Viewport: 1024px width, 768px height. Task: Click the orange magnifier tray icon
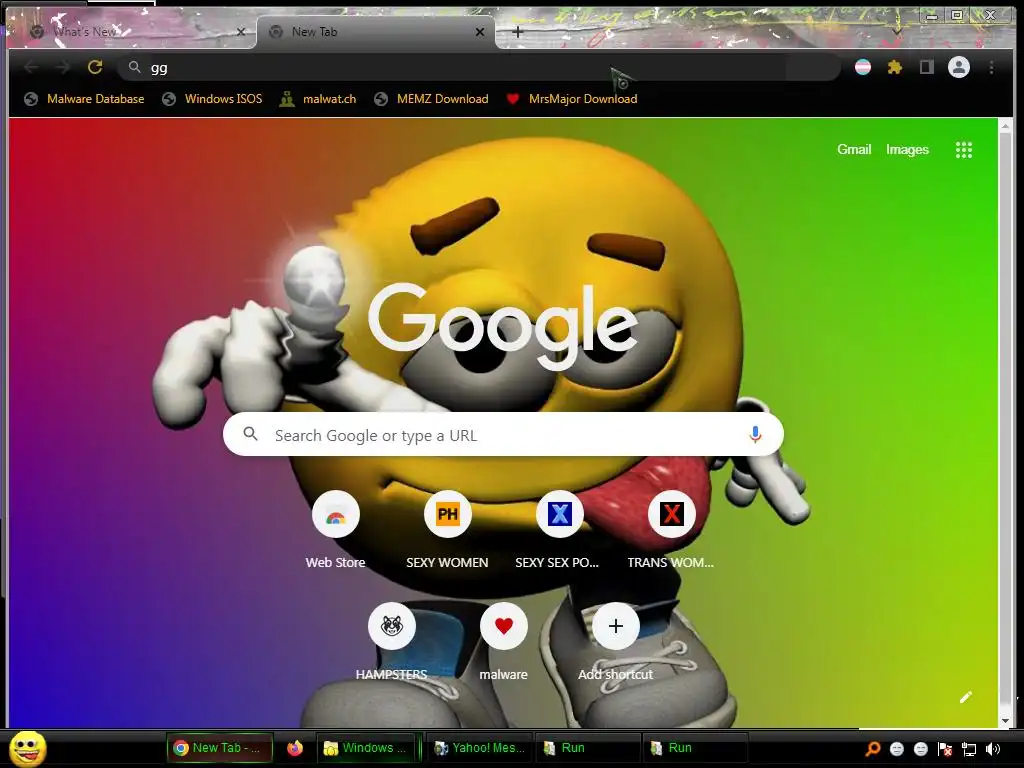872,749
